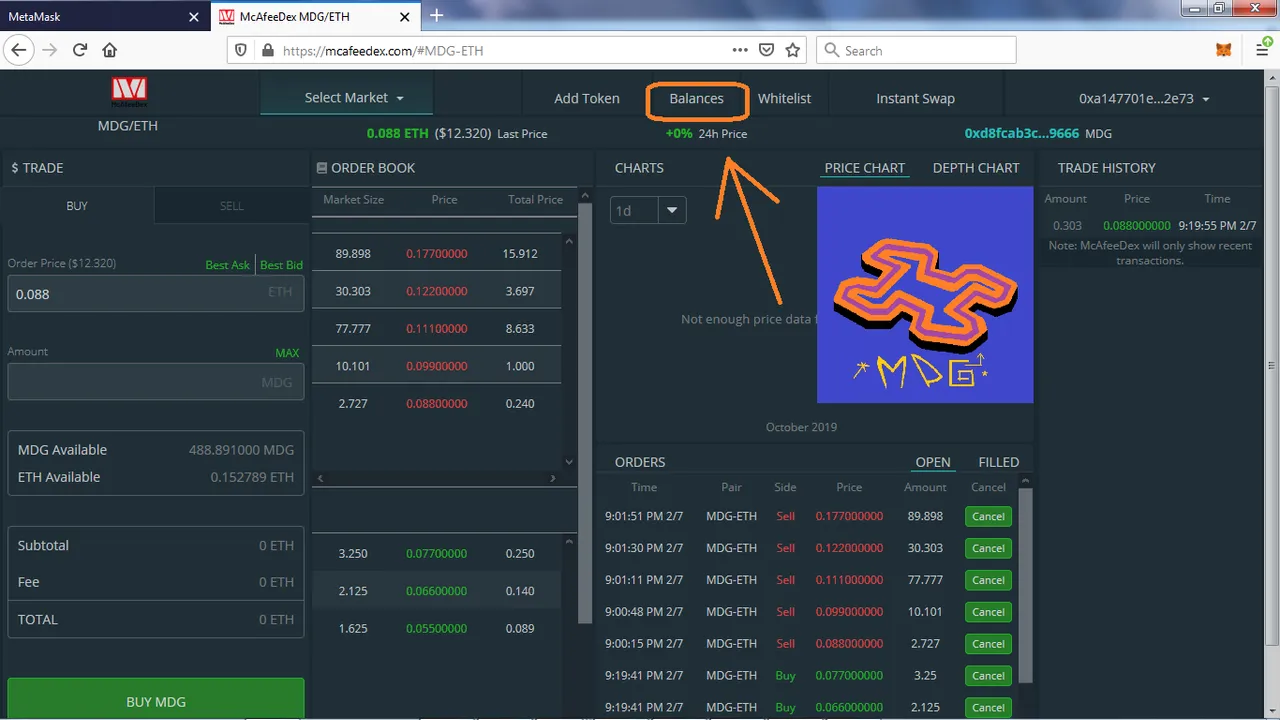Screen dimensions: 1280x720
Task: Bookmark this page with the star icon
Action: pos(793,50)
